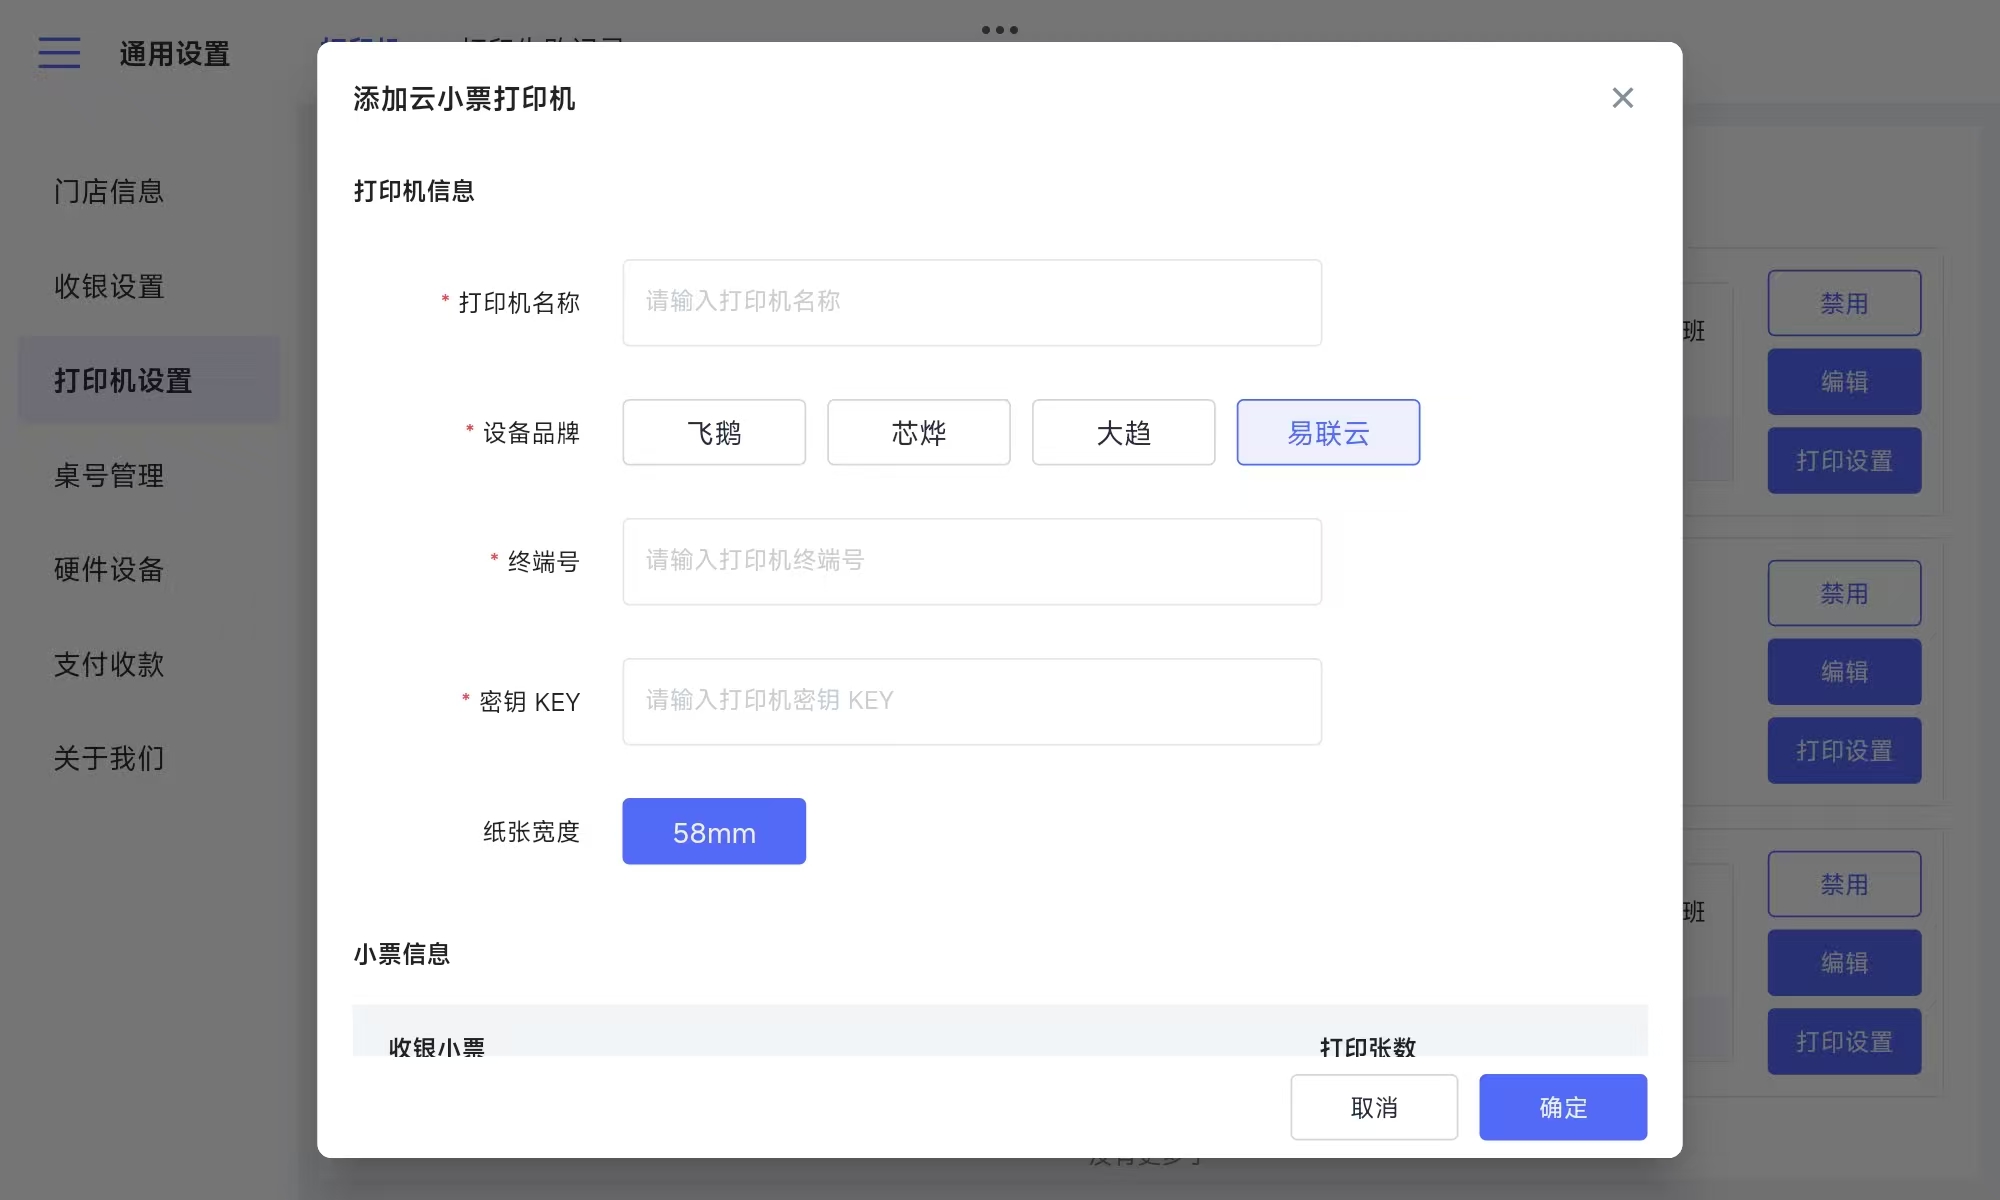2000x1200 pixels.
Task: Choose 易联云 device brand
Action: pyautogui.click(x=1328, y=433)
